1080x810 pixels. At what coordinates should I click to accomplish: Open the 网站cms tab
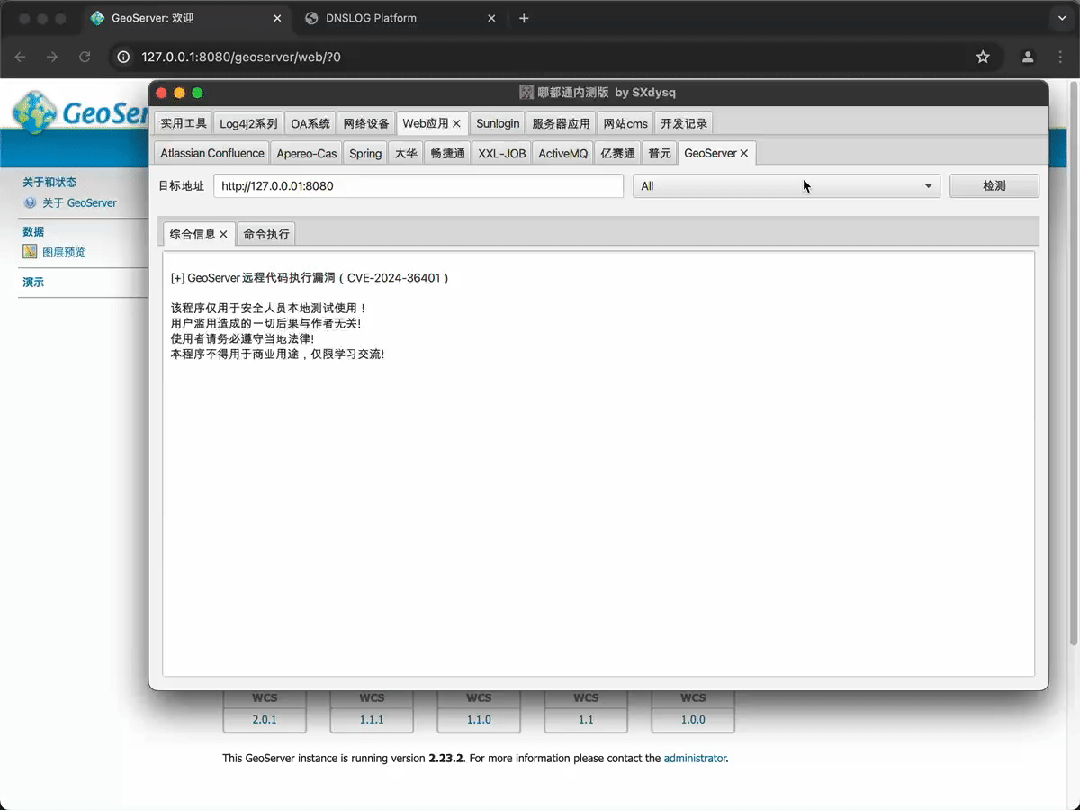click(x=625, y=124)
